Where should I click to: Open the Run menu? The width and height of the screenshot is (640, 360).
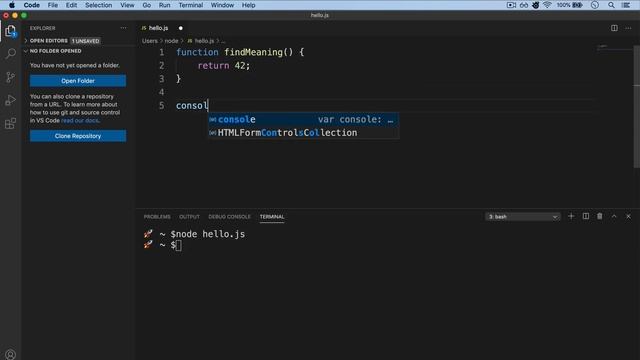tap(164, 5)
